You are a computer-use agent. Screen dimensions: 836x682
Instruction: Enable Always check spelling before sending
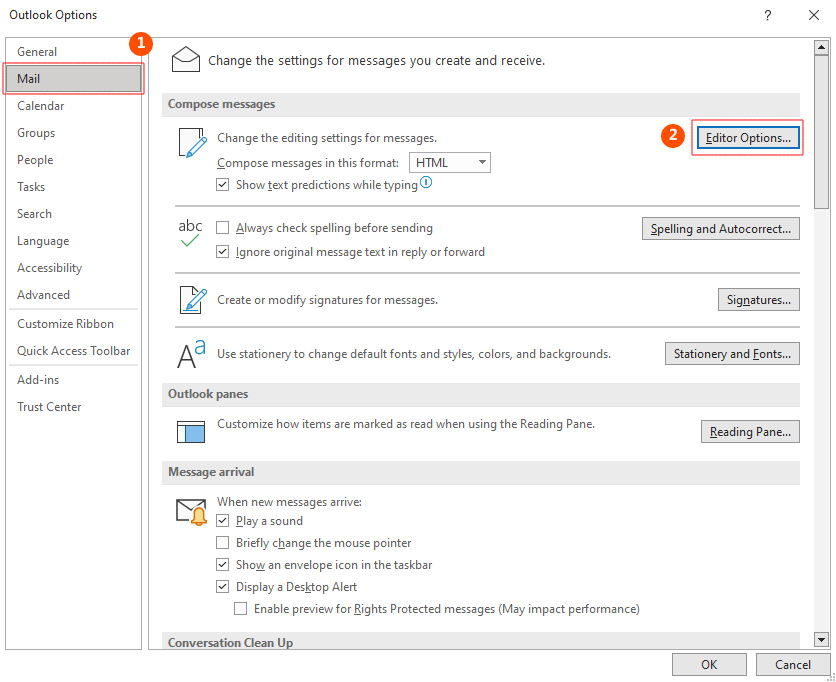pyautogui.click(x=223, y=228)
